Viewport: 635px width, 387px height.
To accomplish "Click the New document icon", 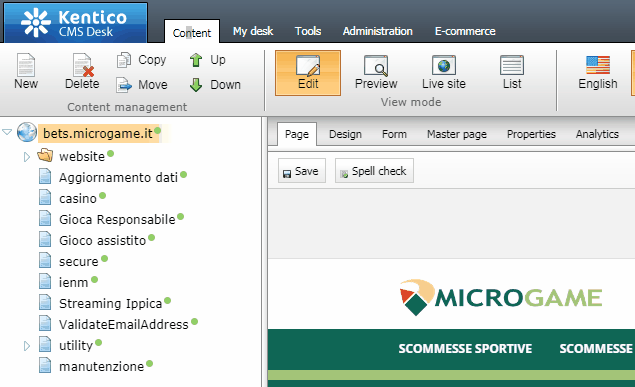I will 26,65.
